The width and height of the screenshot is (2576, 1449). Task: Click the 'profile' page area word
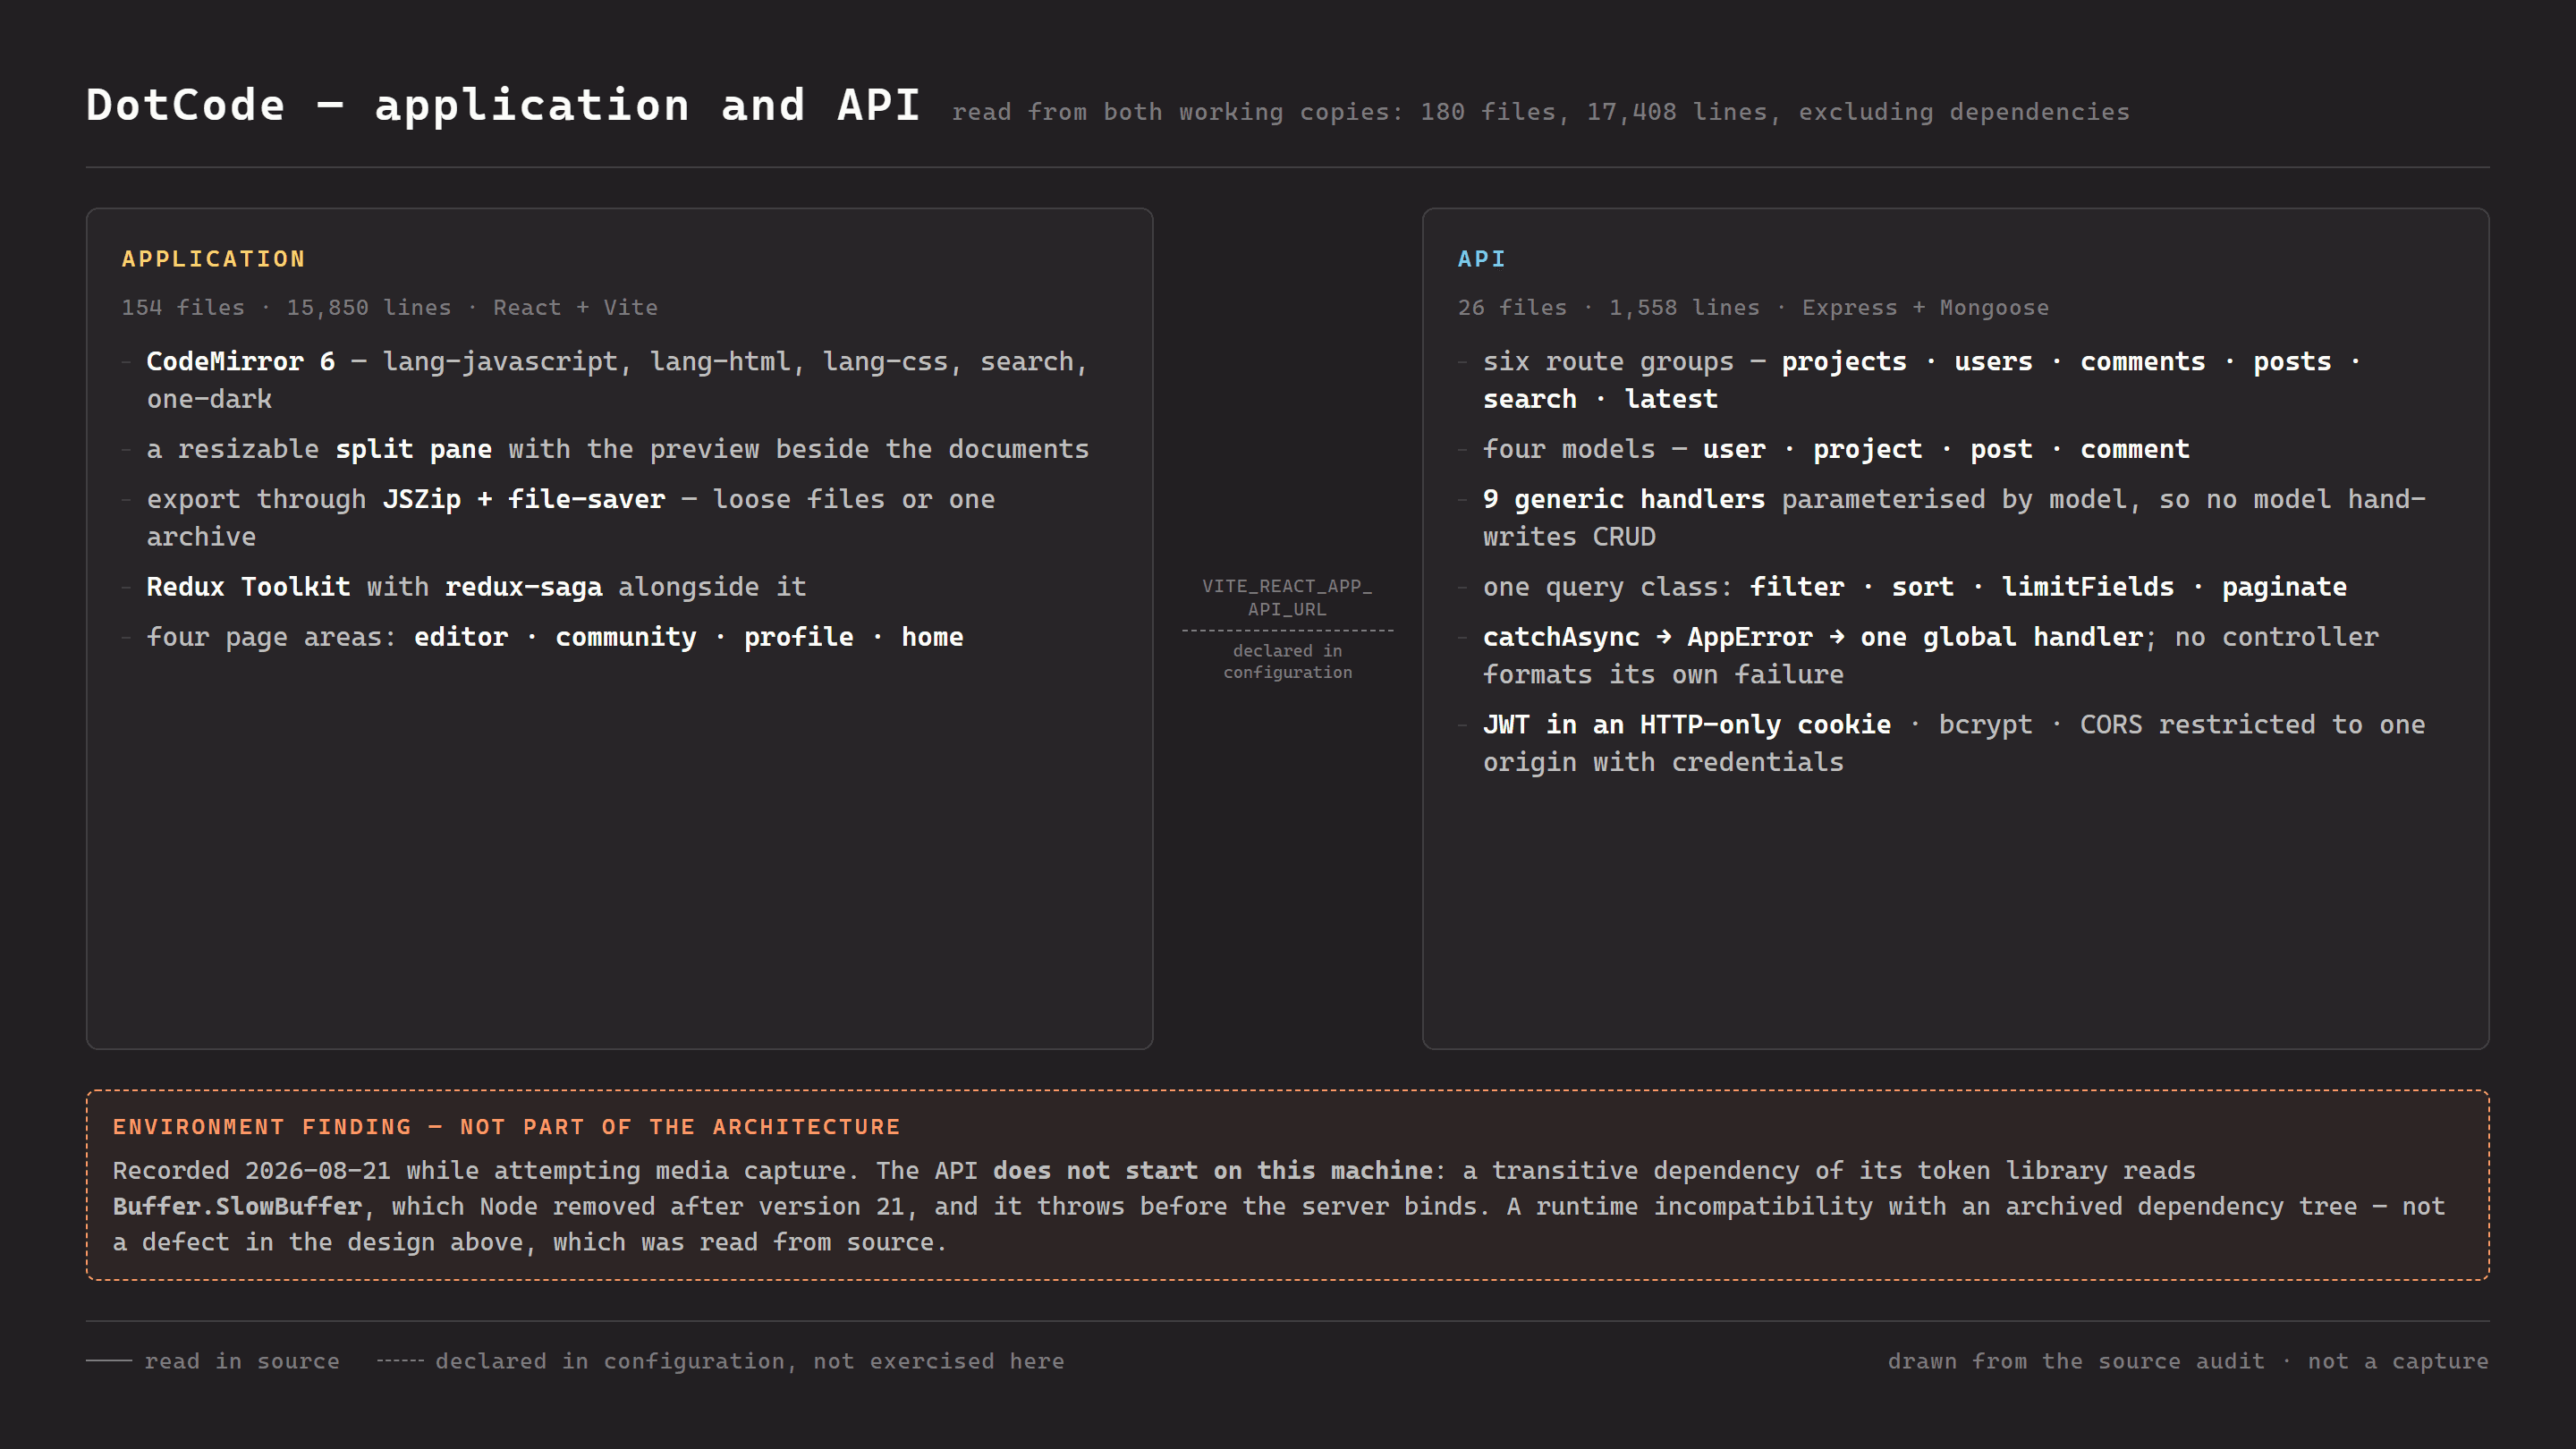click(798, 637)
